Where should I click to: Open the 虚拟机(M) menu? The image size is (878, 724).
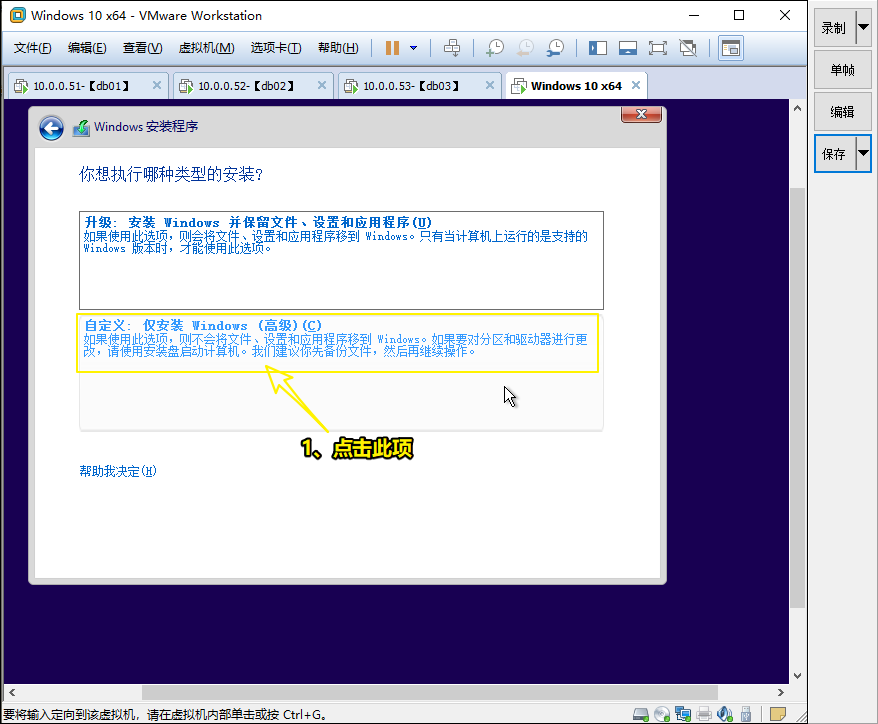pos(206,48)
